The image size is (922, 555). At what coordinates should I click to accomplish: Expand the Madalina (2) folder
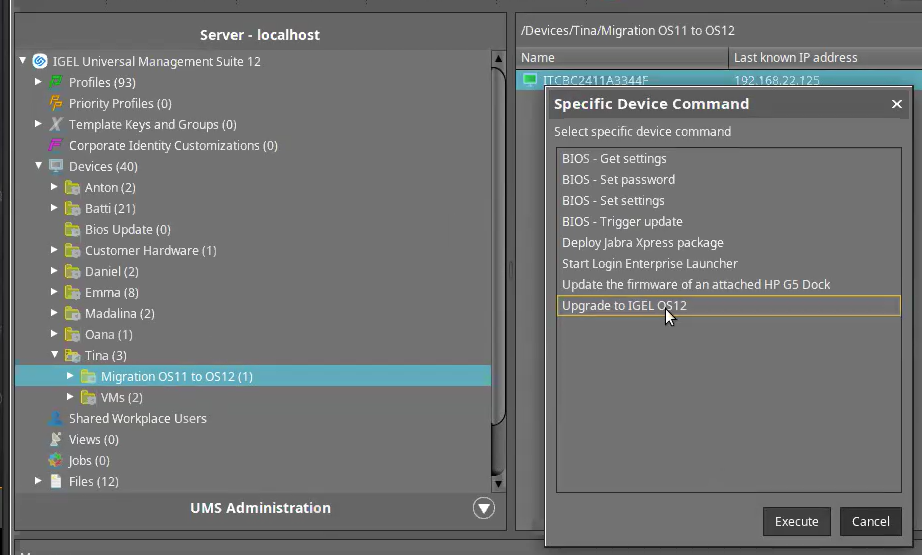point(54,313)
